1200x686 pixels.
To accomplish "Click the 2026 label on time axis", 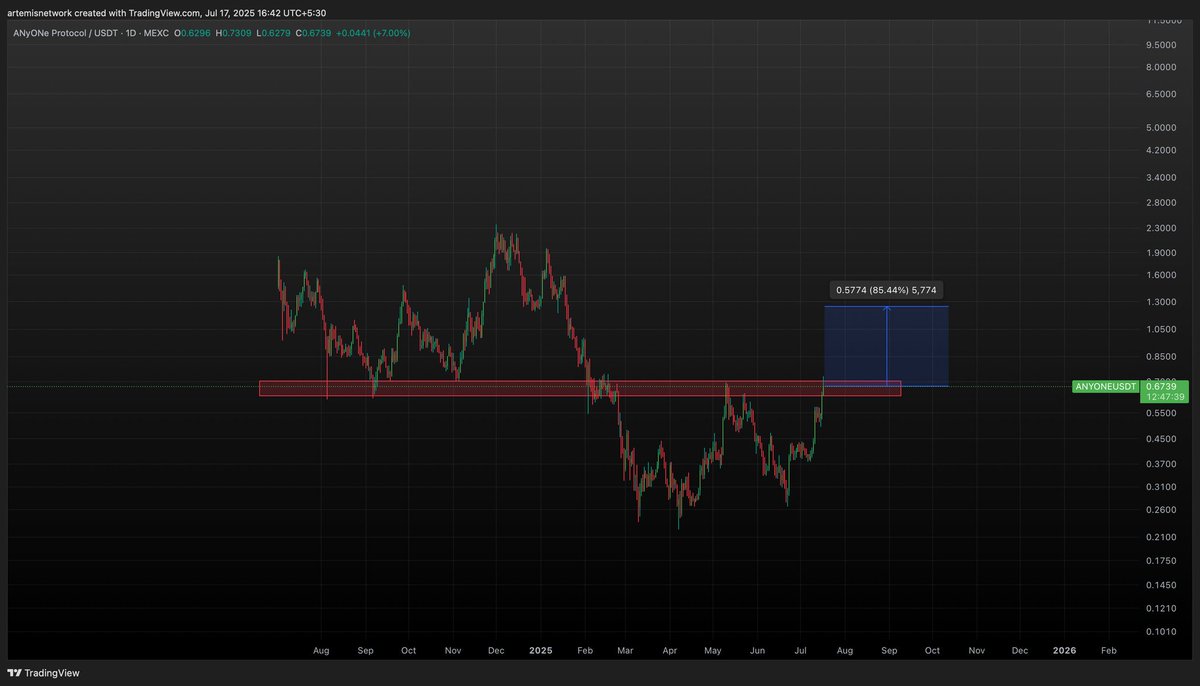I will pos(1065,650).
